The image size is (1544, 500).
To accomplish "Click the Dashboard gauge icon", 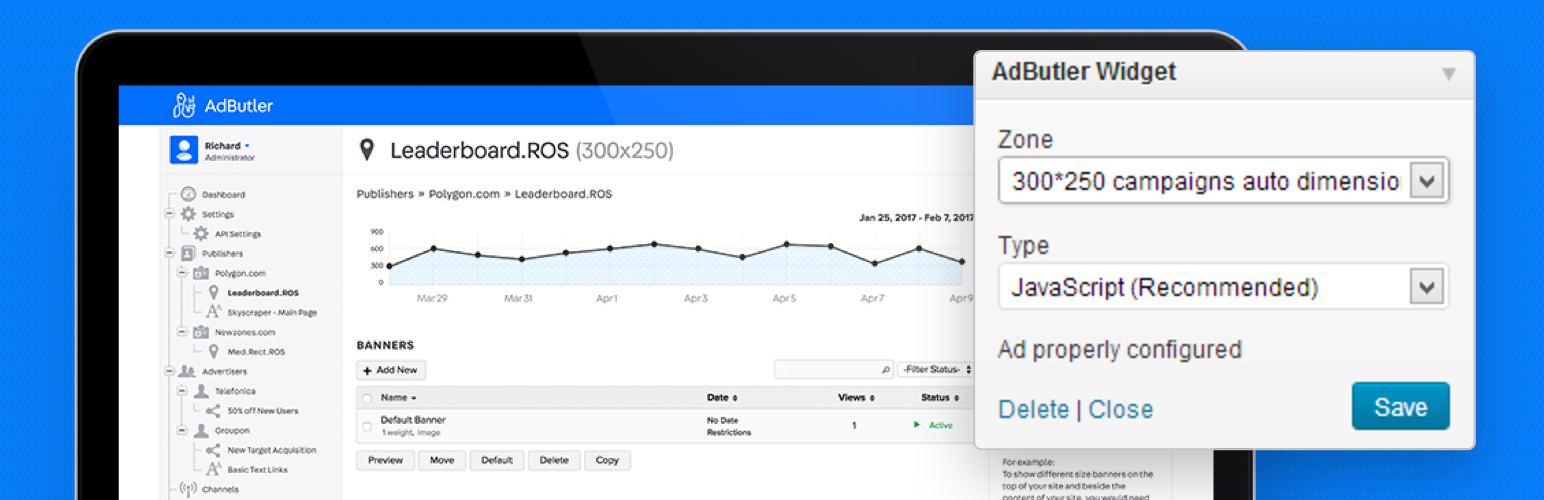I will pyautogui.click(x=188, y=194).
